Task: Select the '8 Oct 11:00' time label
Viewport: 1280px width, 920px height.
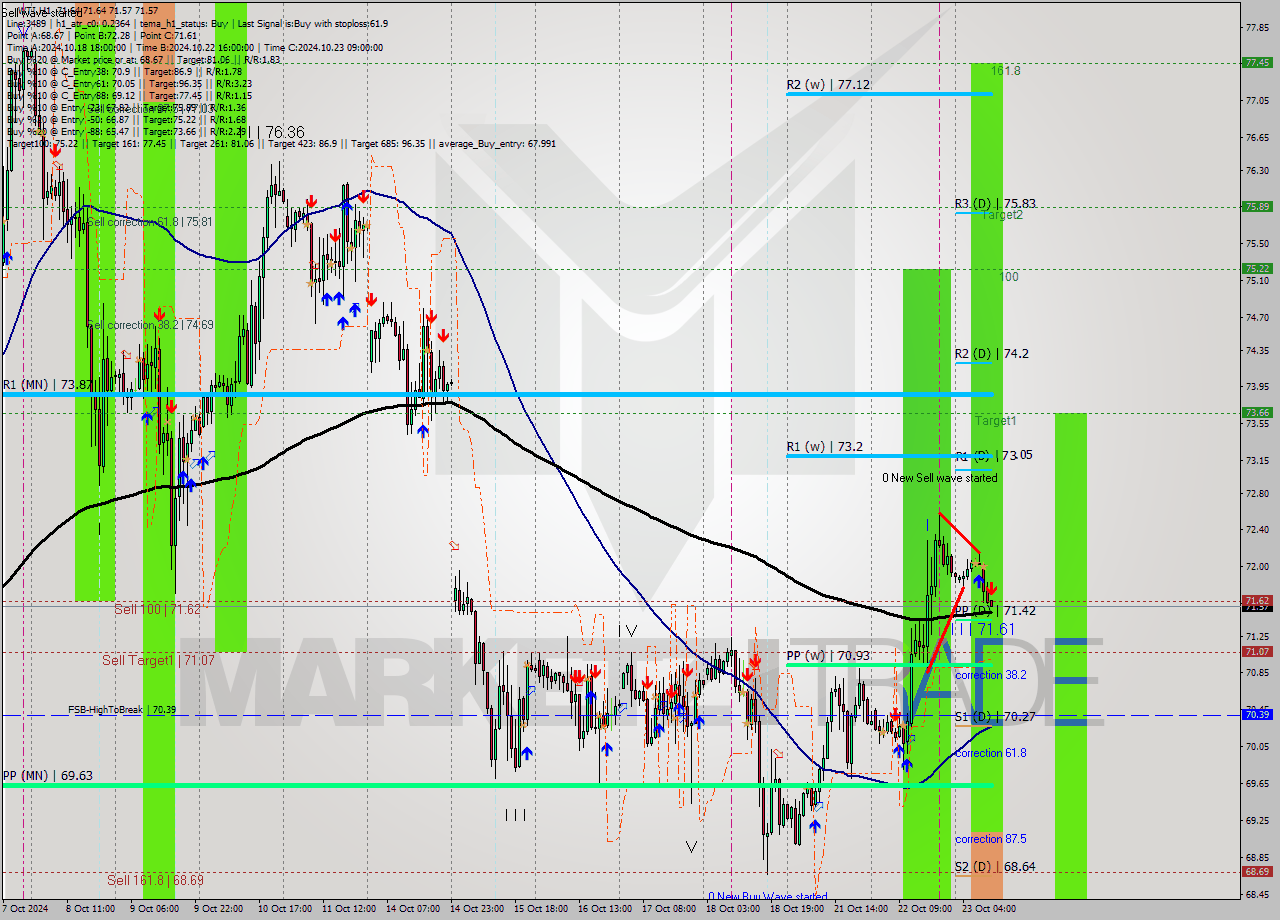Action: [90, 909]
